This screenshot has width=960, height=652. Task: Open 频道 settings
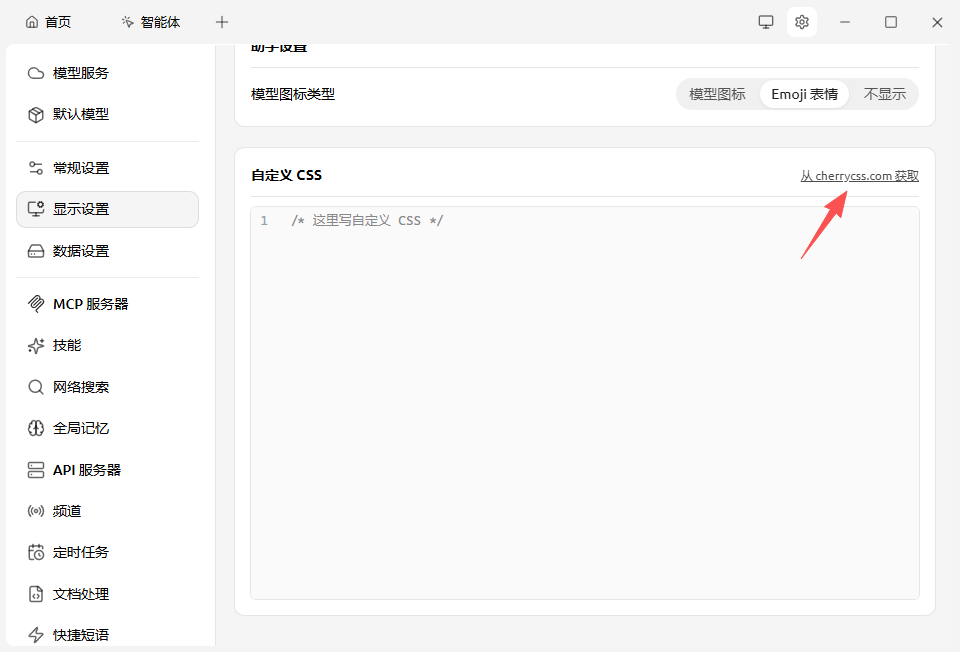pos(108,511)
